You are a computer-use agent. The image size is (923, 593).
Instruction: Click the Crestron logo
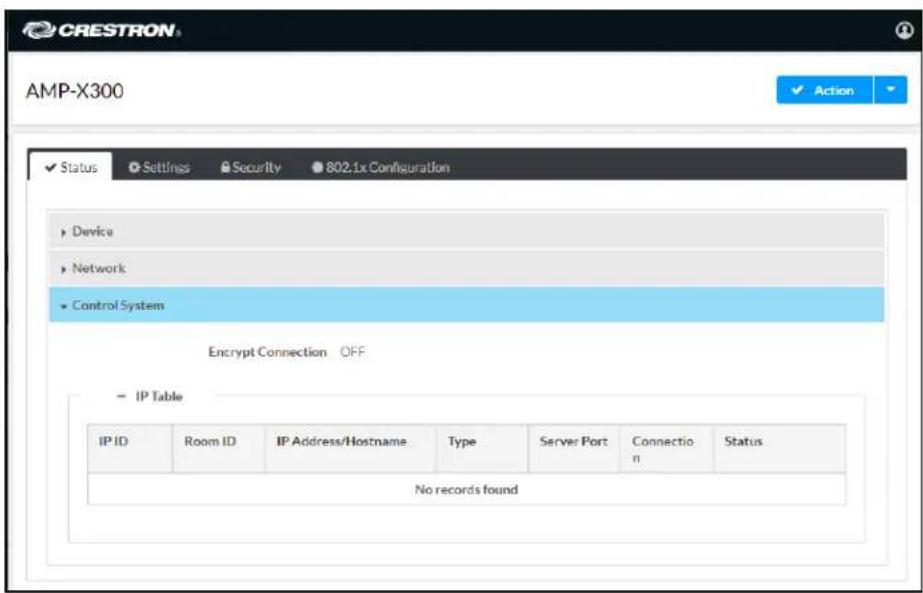(x=101, y=30)
